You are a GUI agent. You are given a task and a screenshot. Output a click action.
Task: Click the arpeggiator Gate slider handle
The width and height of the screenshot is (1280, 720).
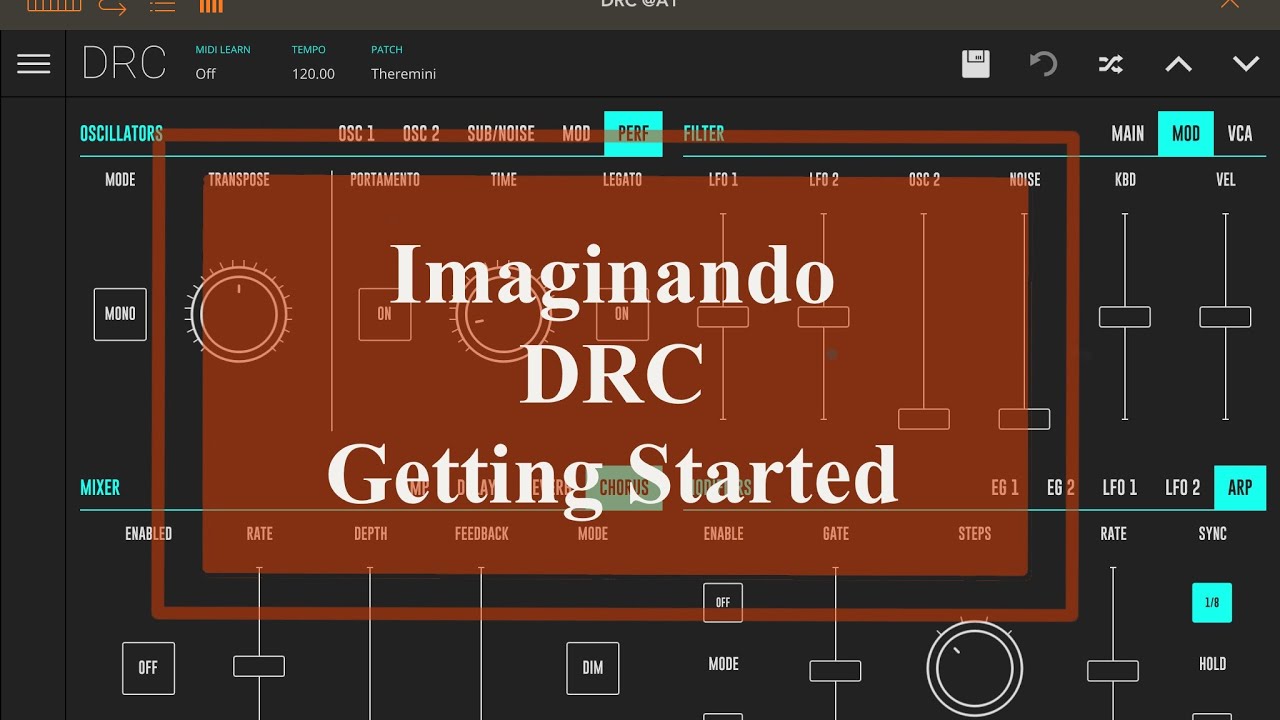click(x=835, y=671)
